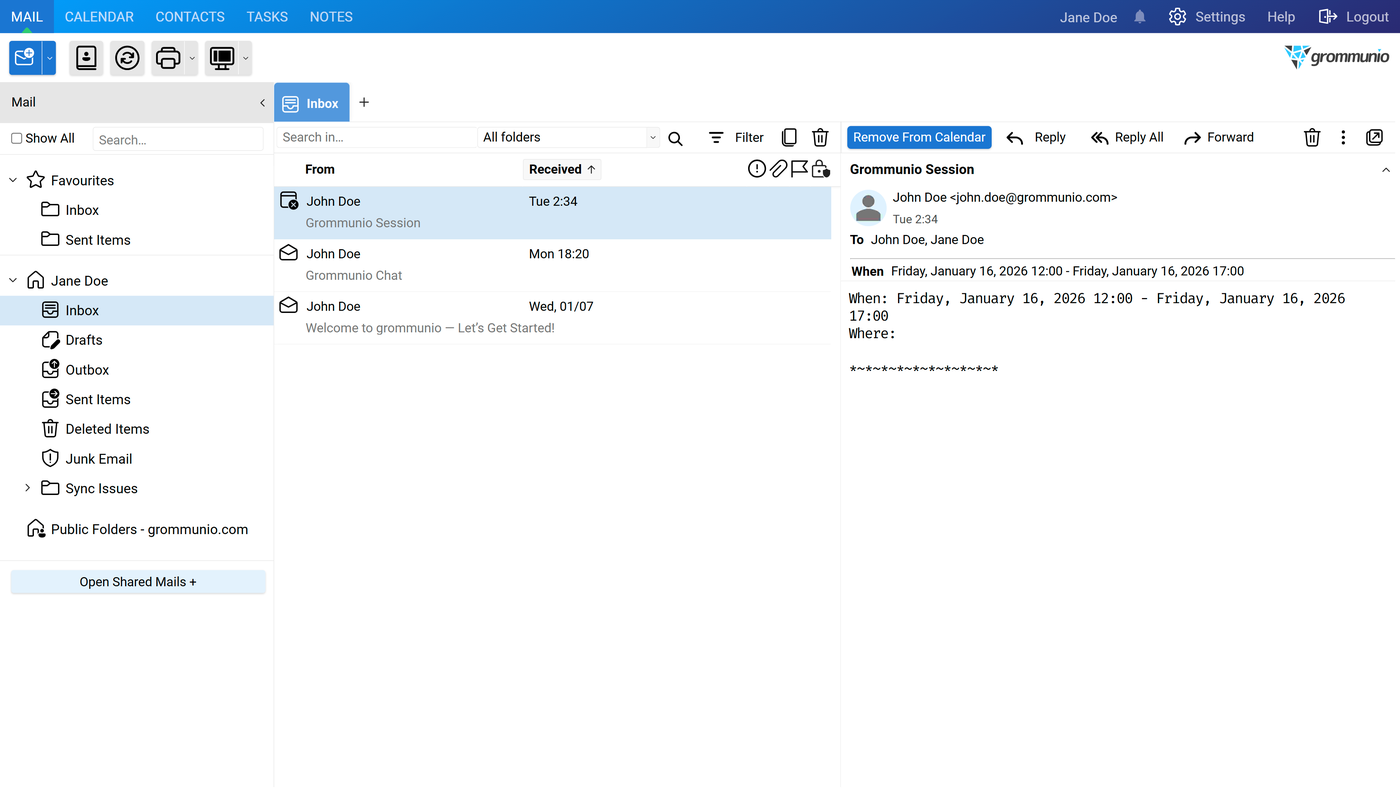
Task: Select the Inbox content tab
Action: point(312,103)
